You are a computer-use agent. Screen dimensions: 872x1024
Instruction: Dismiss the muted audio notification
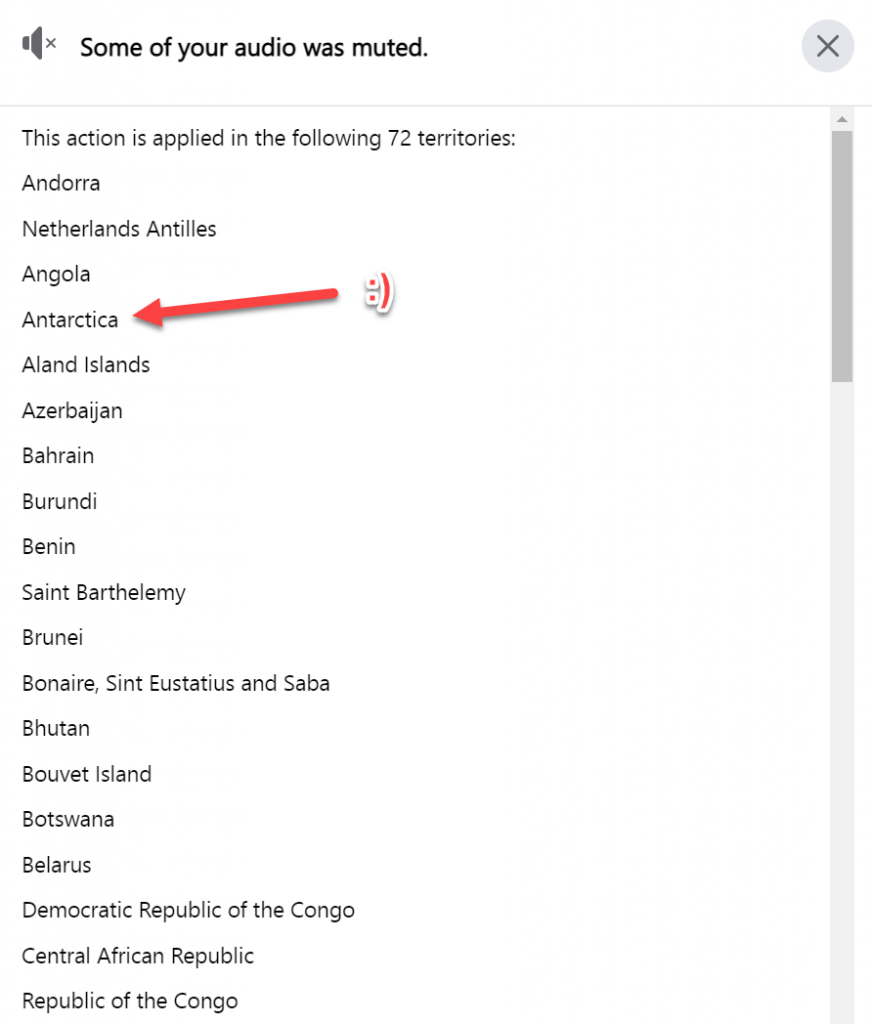point(827,46)
